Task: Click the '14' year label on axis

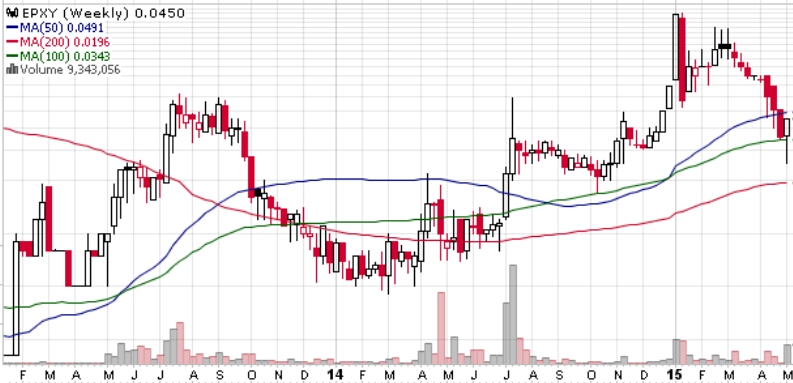Action: click(x=335, y=375)
